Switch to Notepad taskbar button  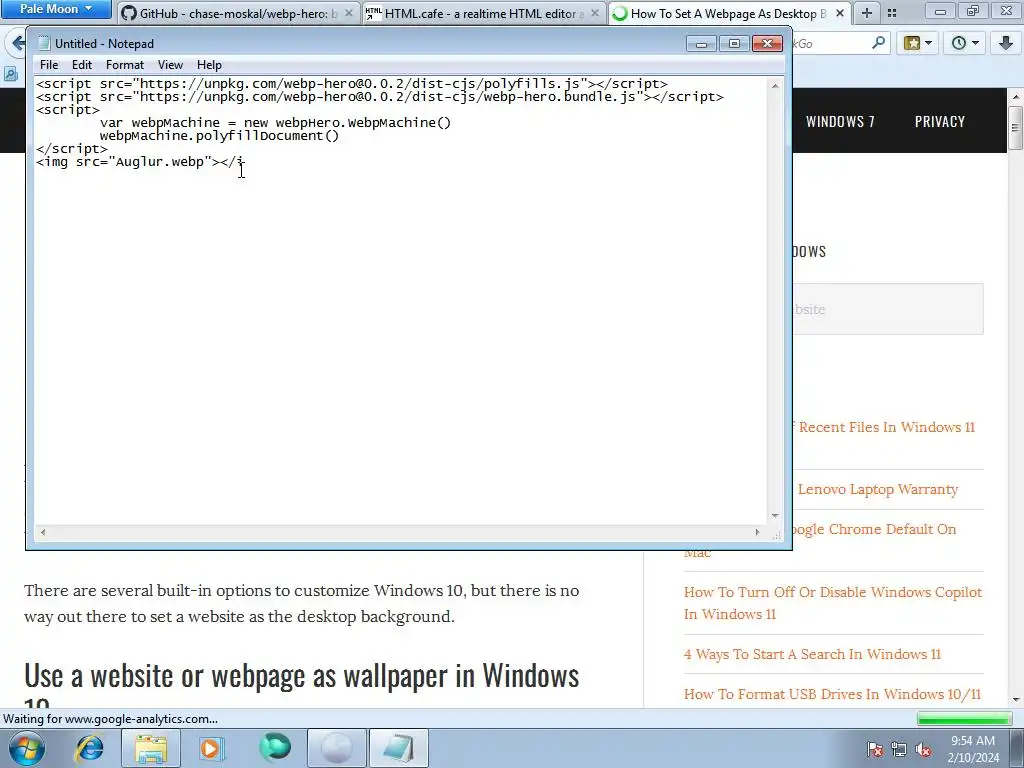point(399,748)
